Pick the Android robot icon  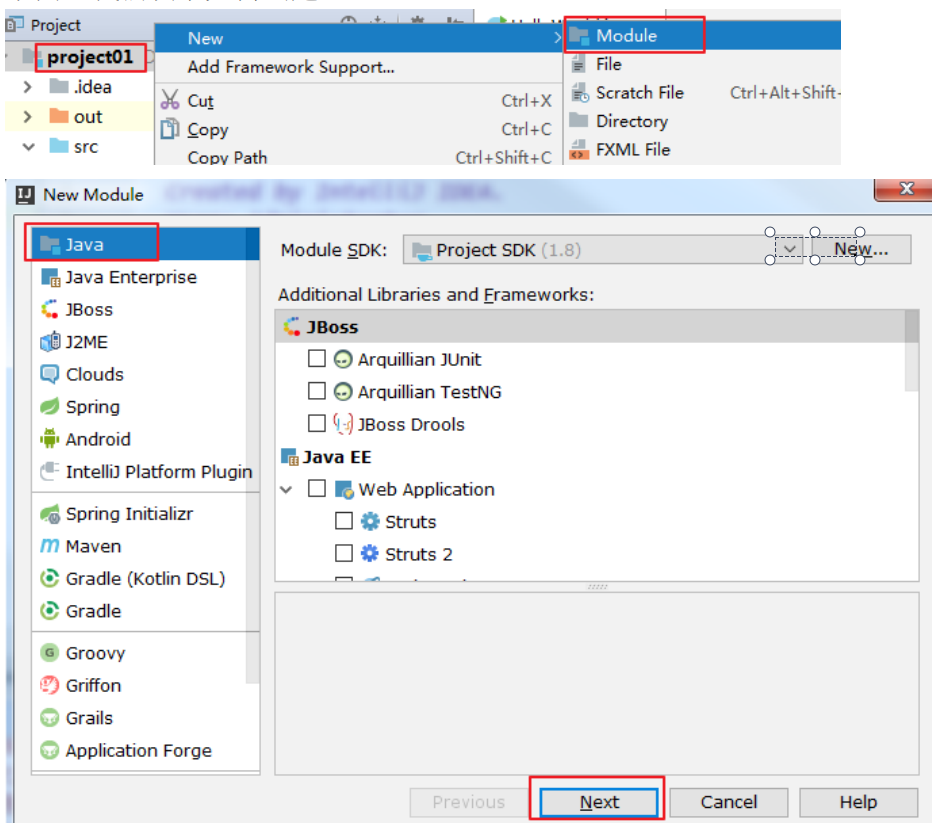50,439
